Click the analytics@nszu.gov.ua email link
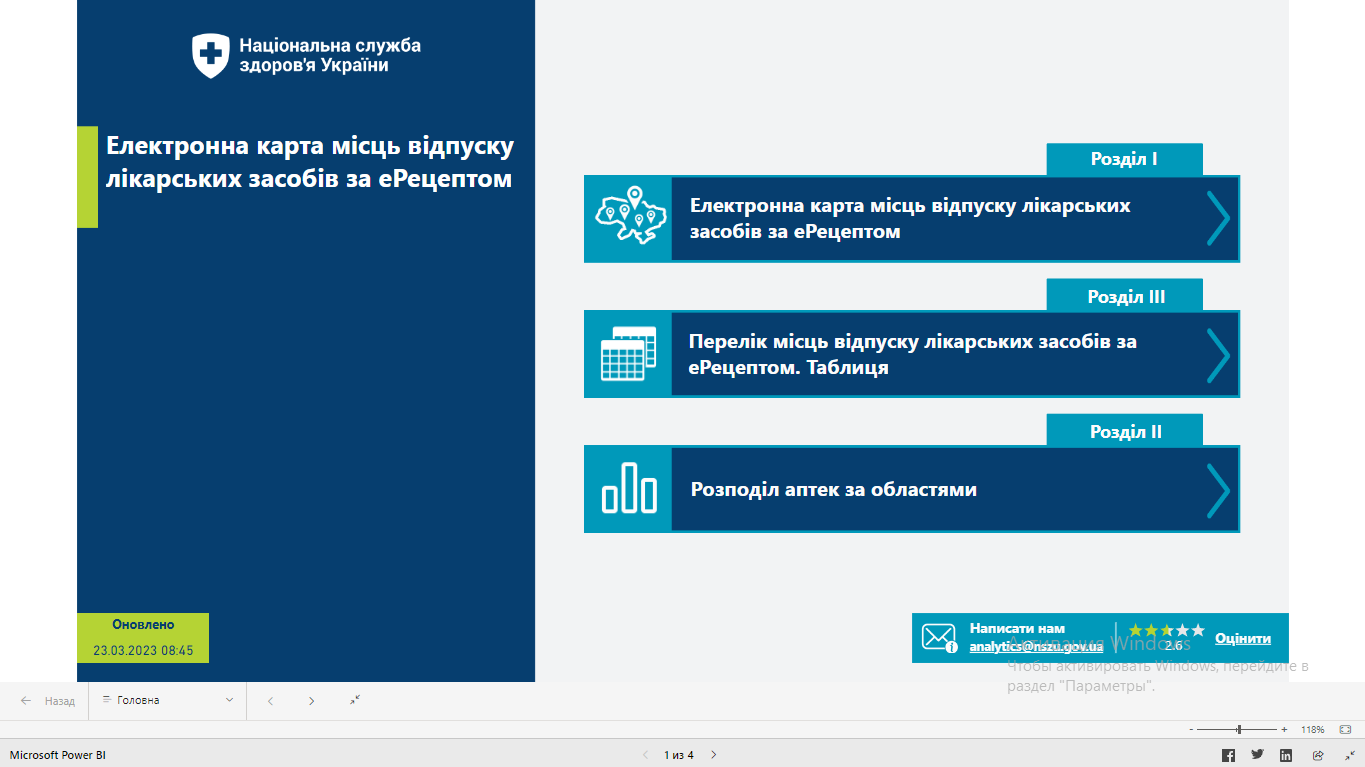 point(1036,647)
